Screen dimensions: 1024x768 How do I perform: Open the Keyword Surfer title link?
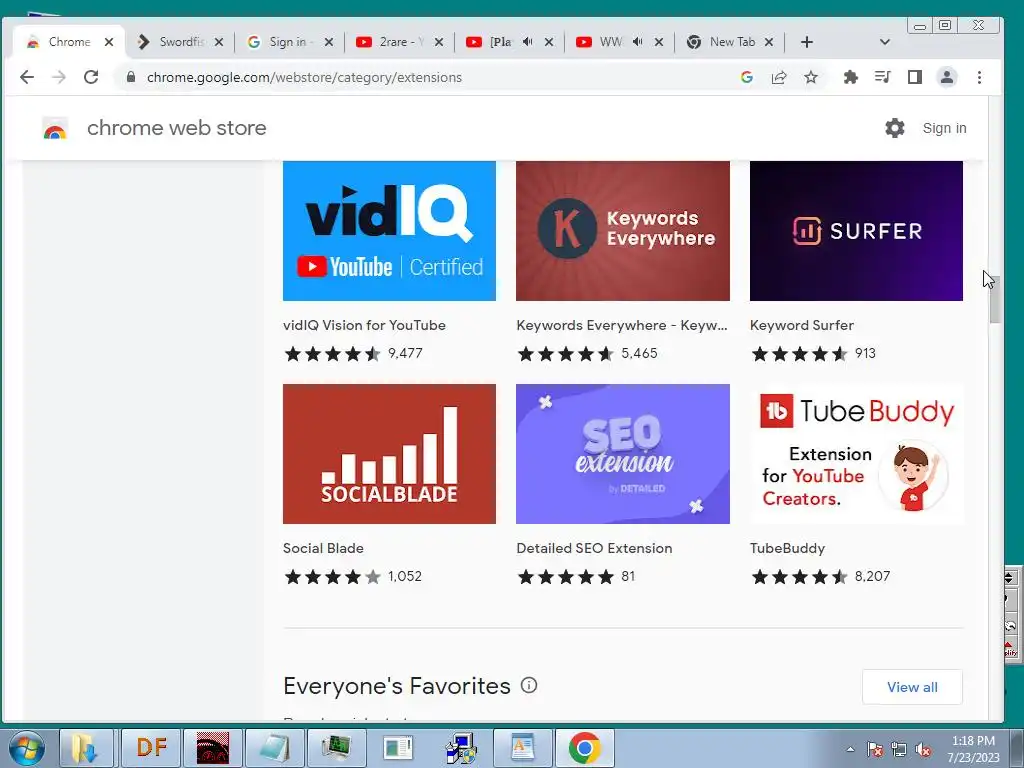pos(801,325)
